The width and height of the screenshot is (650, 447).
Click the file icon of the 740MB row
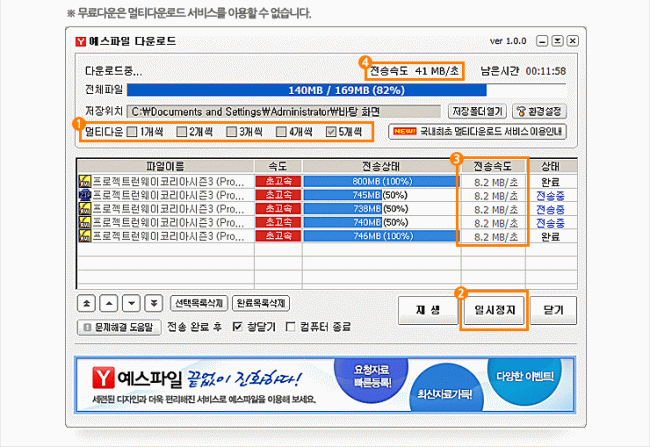tap(85, 222)
